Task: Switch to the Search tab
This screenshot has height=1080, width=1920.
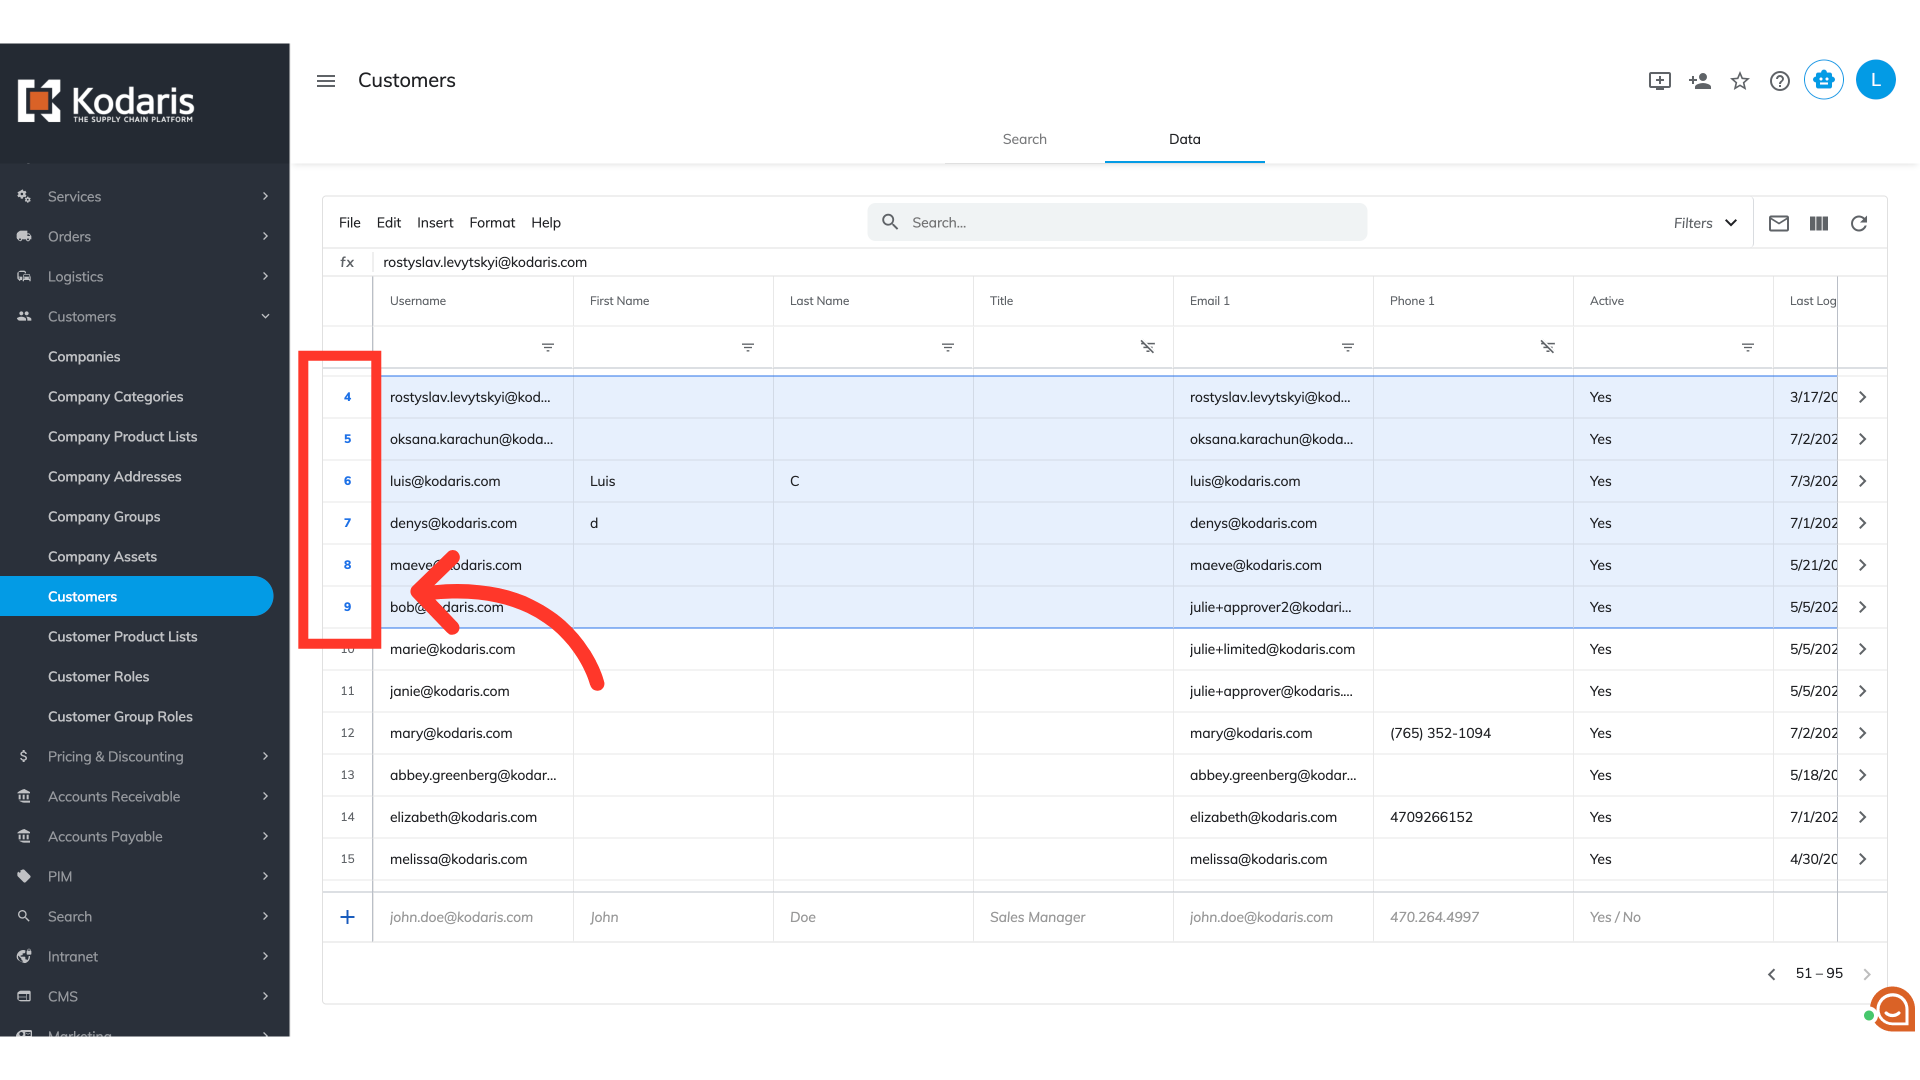Action: pos(1025,139)
